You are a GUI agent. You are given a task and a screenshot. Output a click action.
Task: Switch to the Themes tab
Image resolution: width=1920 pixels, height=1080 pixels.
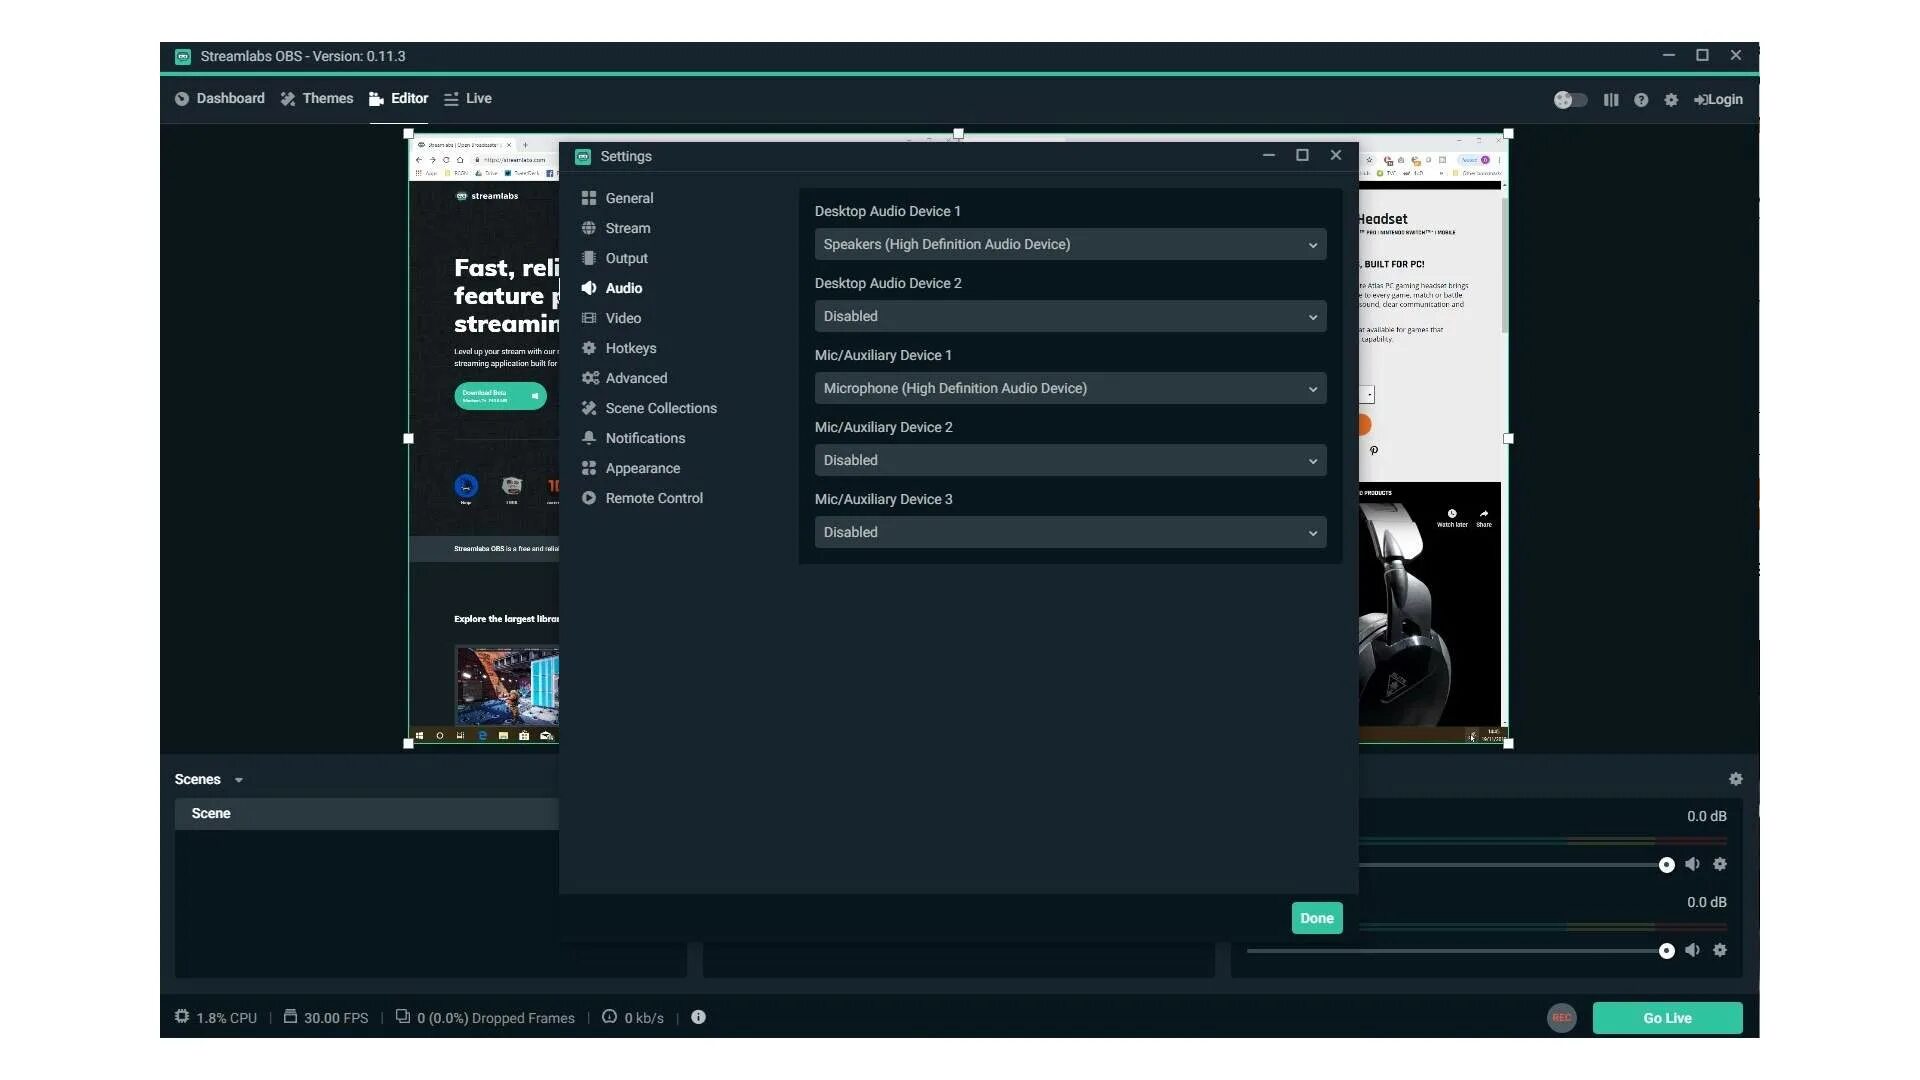317,98
